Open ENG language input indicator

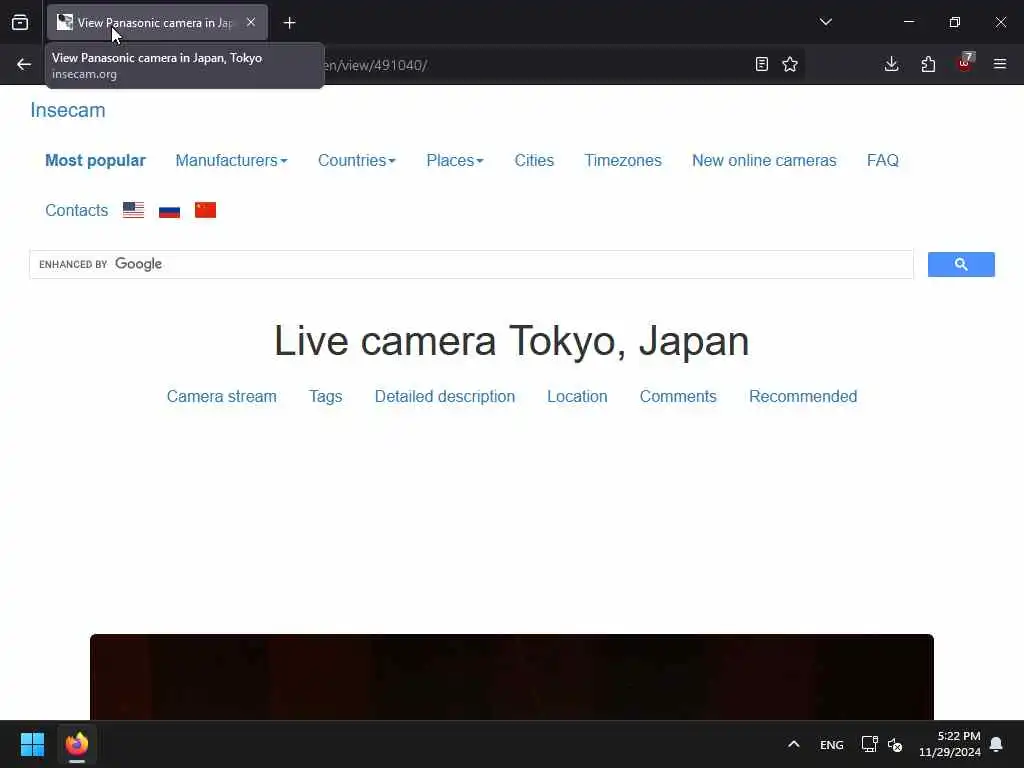(x=831, y=745)
